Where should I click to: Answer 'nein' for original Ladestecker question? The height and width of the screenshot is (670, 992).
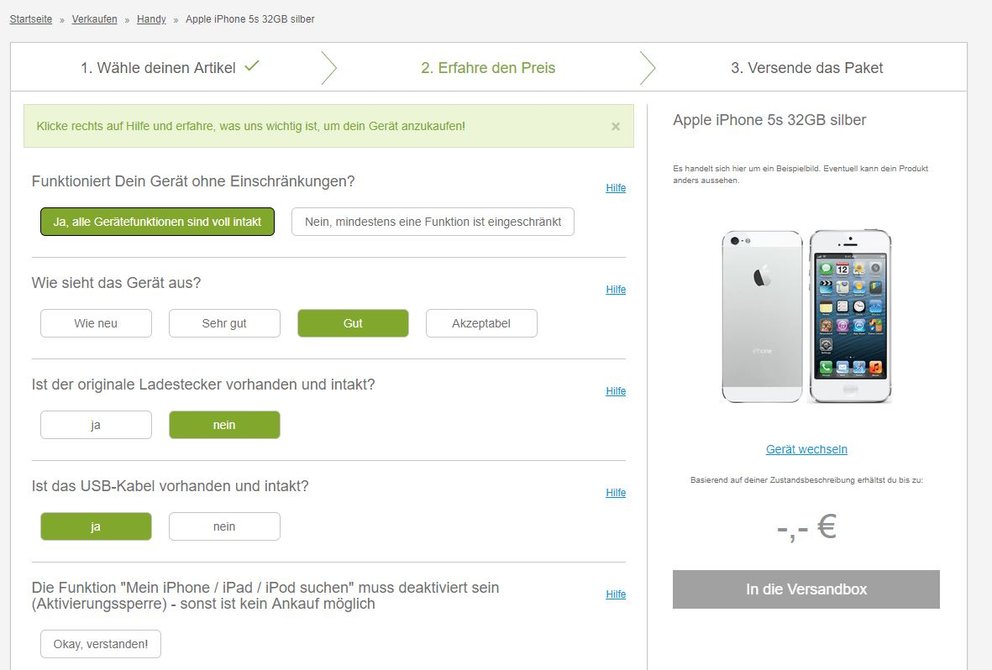point(225,425)
